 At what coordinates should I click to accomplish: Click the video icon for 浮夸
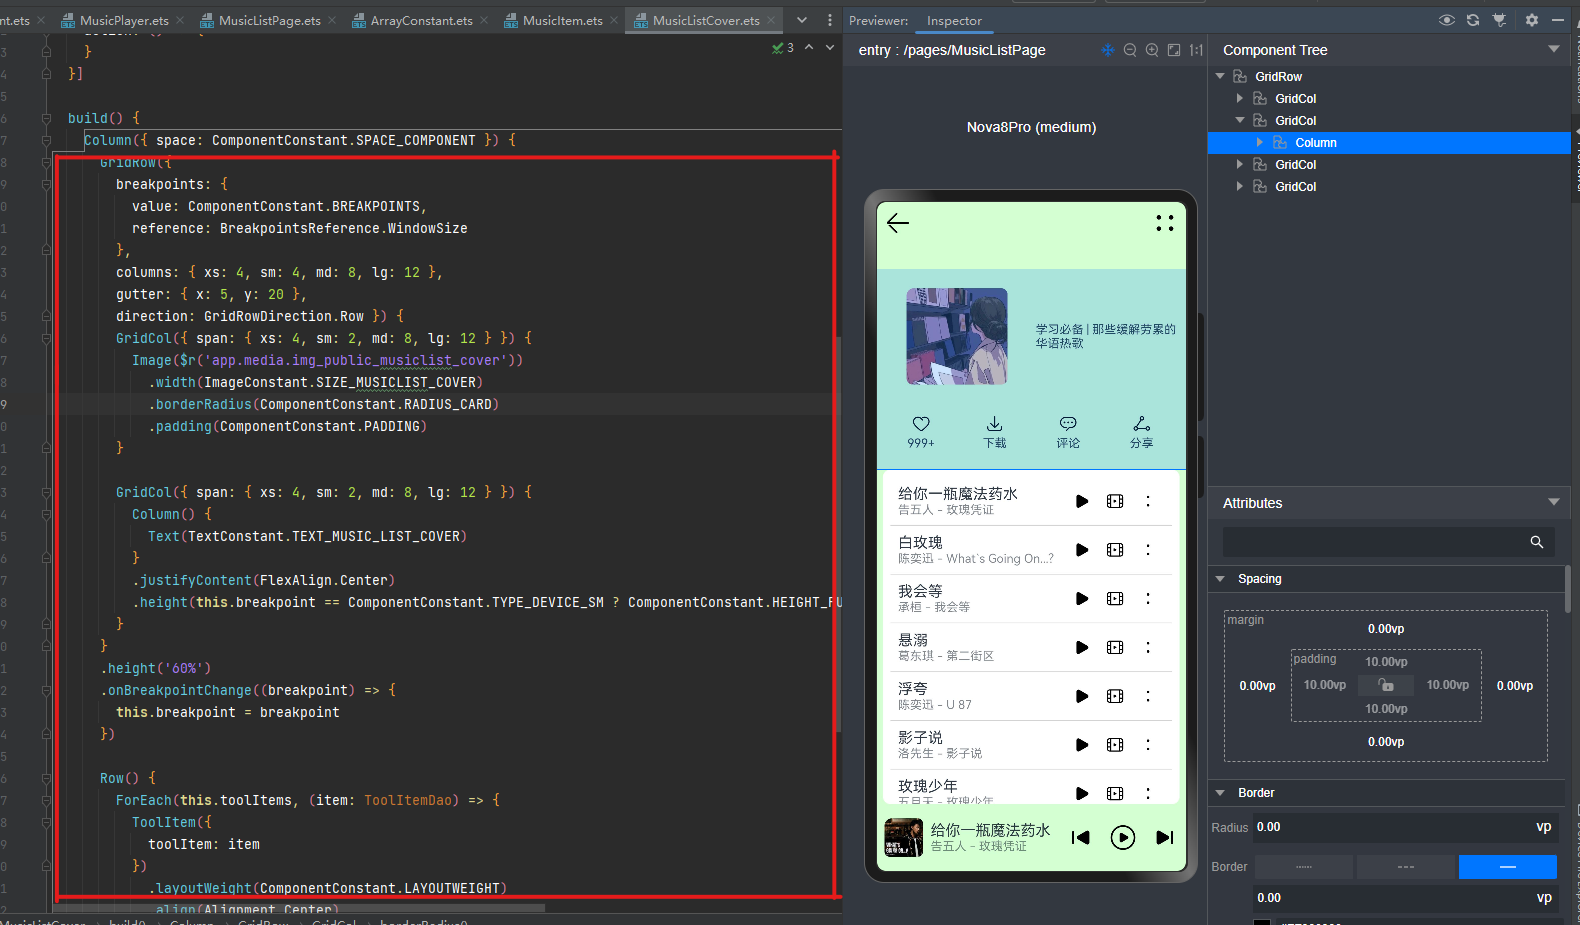click(x=1115, y=696)
